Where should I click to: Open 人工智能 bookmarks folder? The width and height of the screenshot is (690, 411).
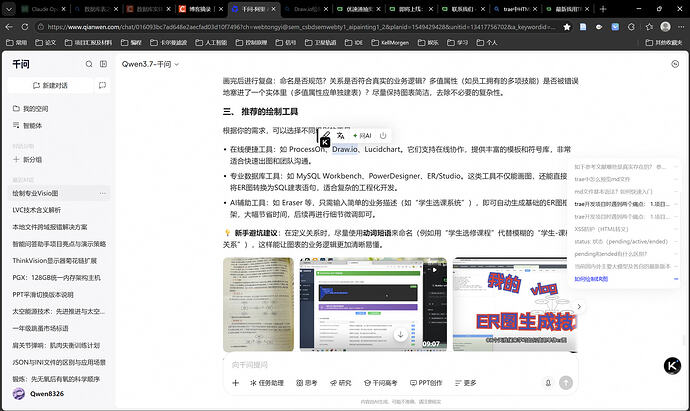[x=211, y=43]
